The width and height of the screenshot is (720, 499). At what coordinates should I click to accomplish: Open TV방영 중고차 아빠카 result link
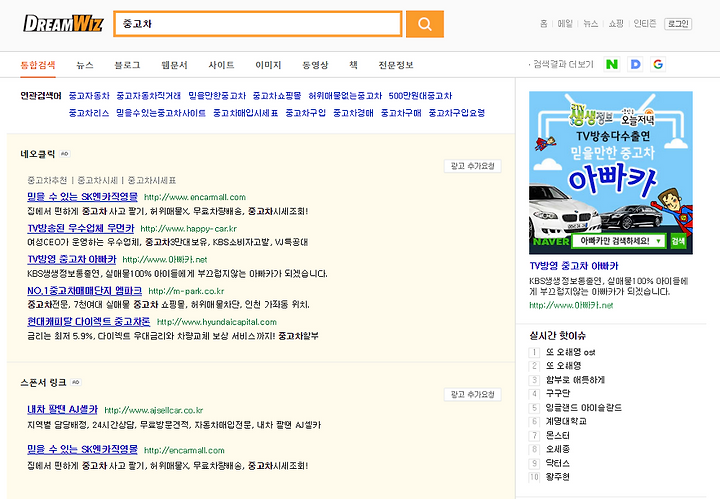pos(72,259)
